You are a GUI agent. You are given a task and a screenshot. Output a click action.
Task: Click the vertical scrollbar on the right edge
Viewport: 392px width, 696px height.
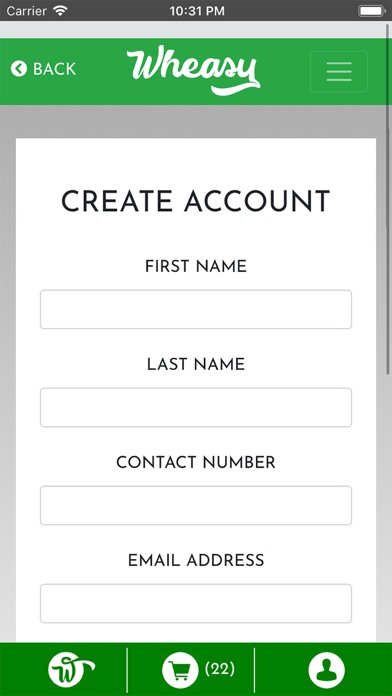click(389, 200)
